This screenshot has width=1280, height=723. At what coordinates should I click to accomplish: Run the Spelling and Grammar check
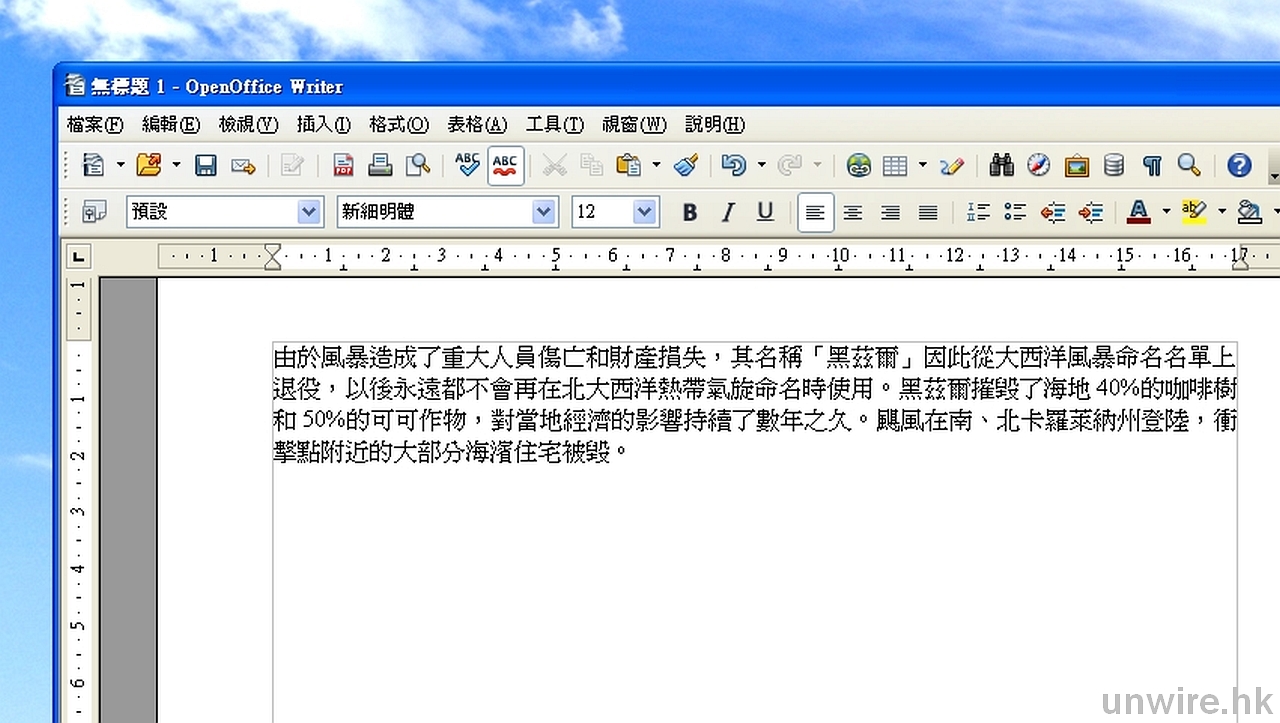pyautogui.click(x=467, y=165)
